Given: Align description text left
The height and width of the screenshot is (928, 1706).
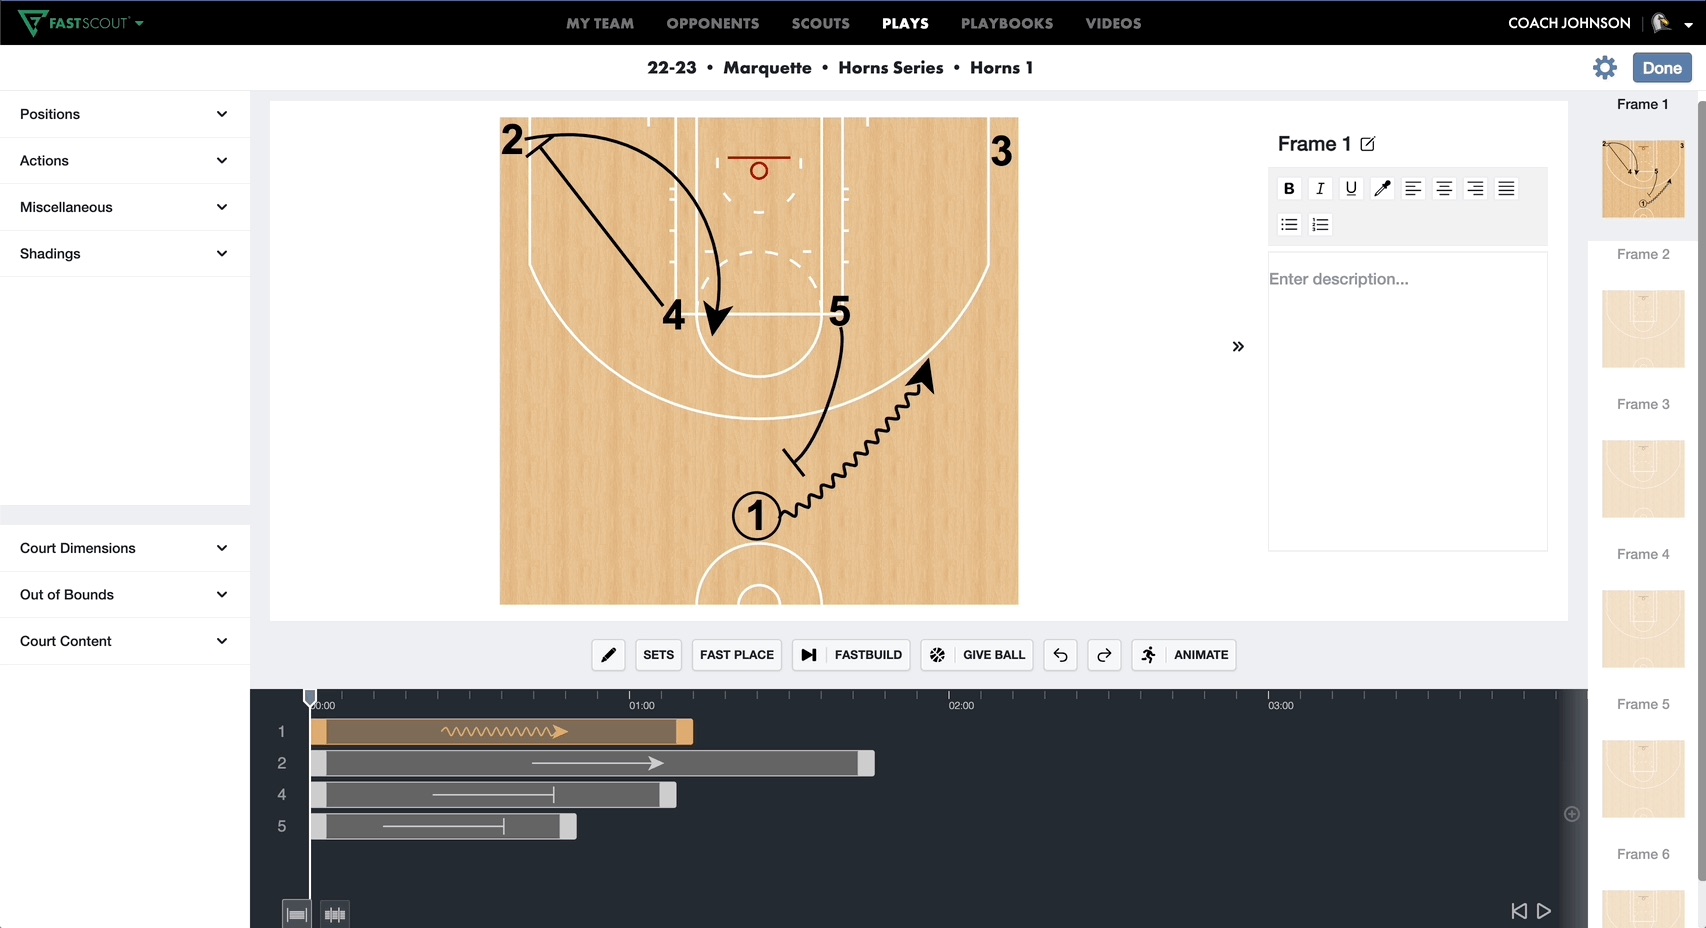Looking at the screenshot, I should click(x=1413, y=188).
